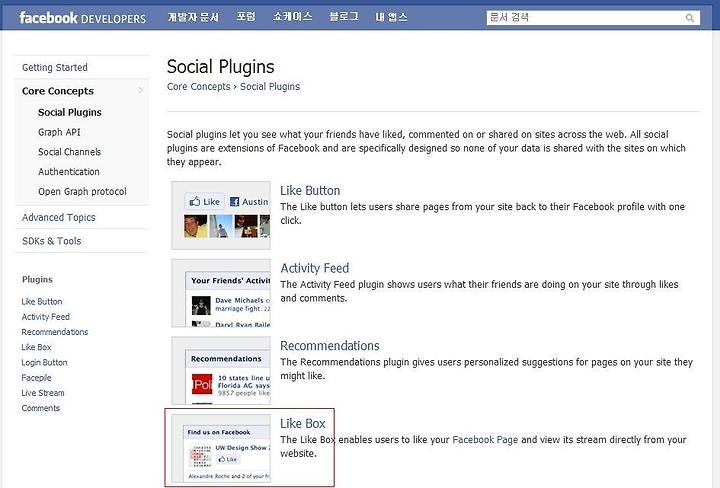Click the thumbs-up Like icon in preview
This screenshot has width=720, height=488.
(195, 202)
